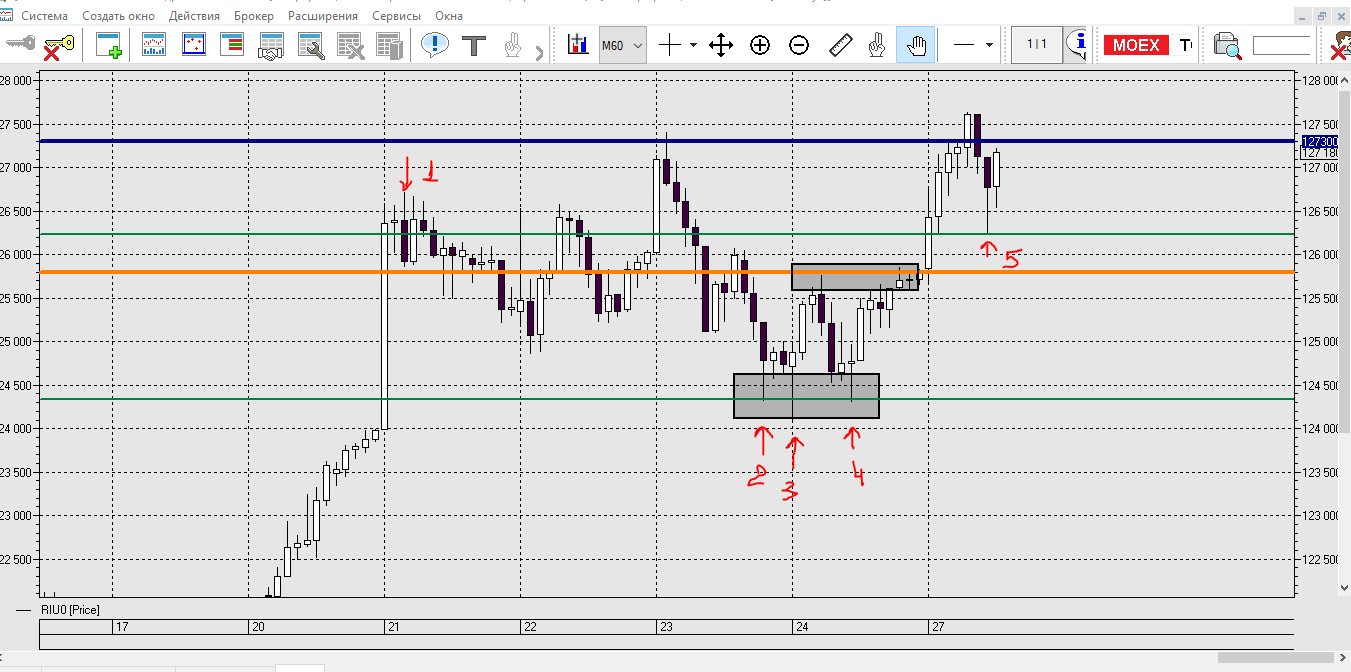Image resolution: width=1351 pixels, height=672 pixels.
Task: Open the M60 timeframe dropdown
Action: click(622, 45)
